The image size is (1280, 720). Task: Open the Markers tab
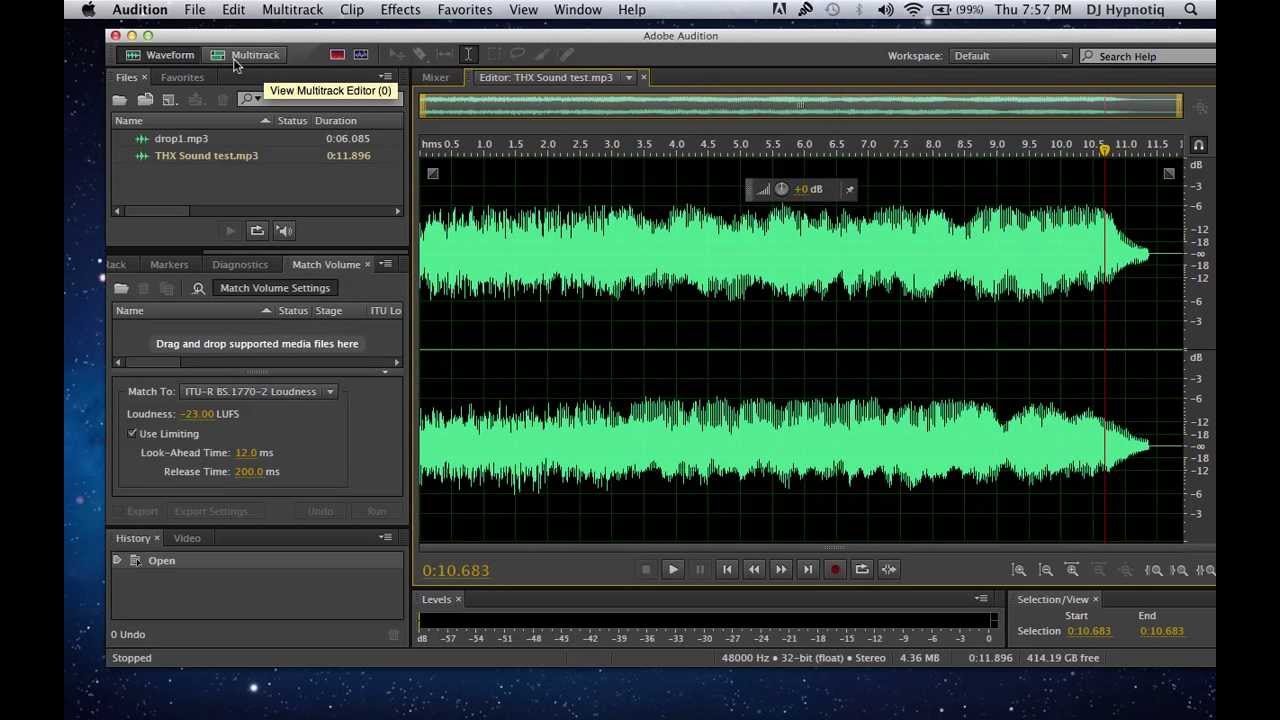coord(169,265)
